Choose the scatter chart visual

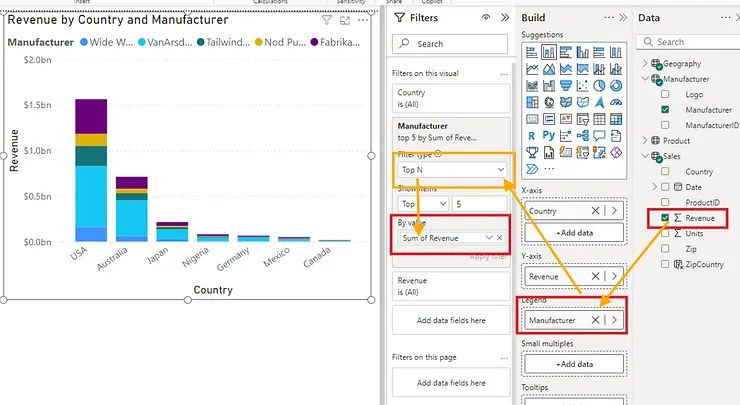(582, 85)
